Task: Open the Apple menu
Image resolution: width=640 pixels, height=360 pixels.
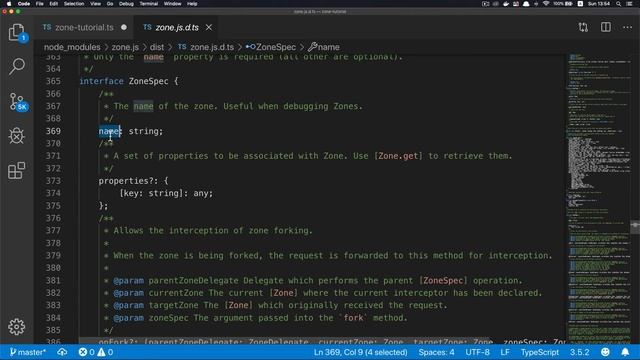Action: click(x=9, y=4)
